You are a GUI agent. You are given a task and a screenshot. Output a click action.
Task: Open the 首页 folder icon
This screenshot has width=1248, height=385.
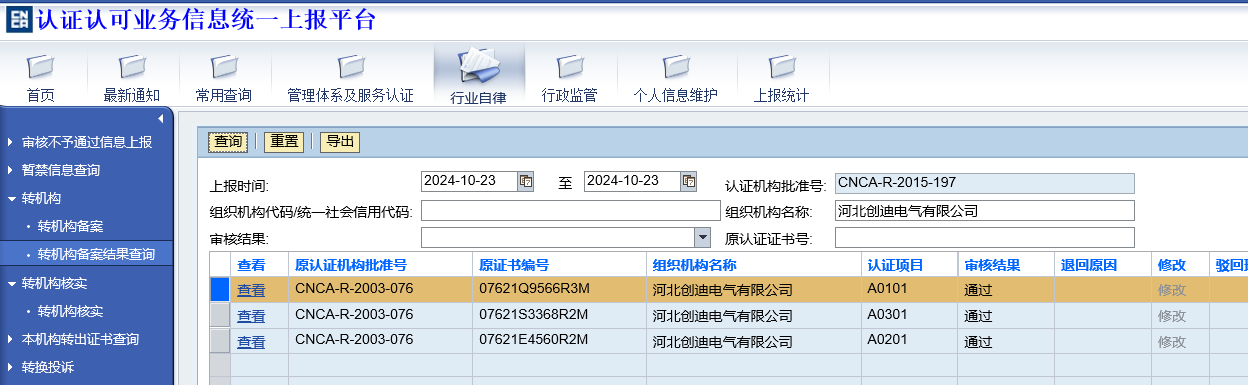(x=41, y=66)
